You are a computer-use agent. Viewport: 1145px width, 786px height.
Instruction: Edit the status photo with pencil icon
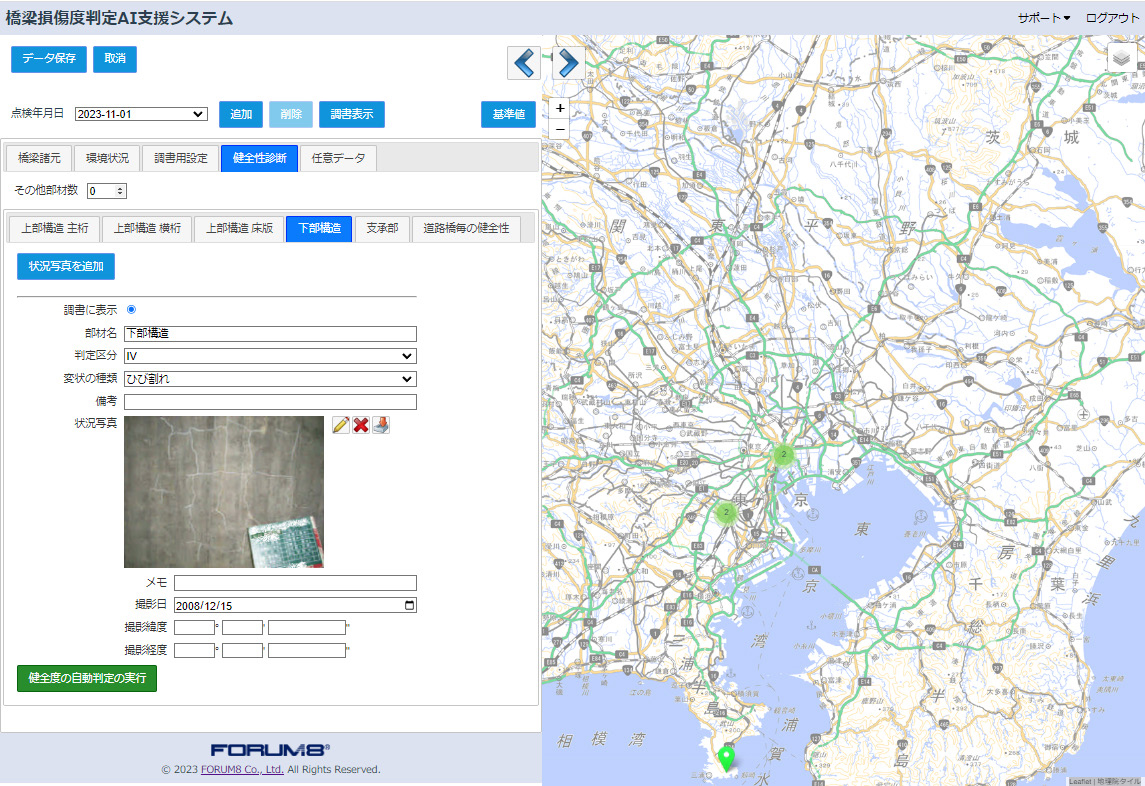click(x=340, y=424)
